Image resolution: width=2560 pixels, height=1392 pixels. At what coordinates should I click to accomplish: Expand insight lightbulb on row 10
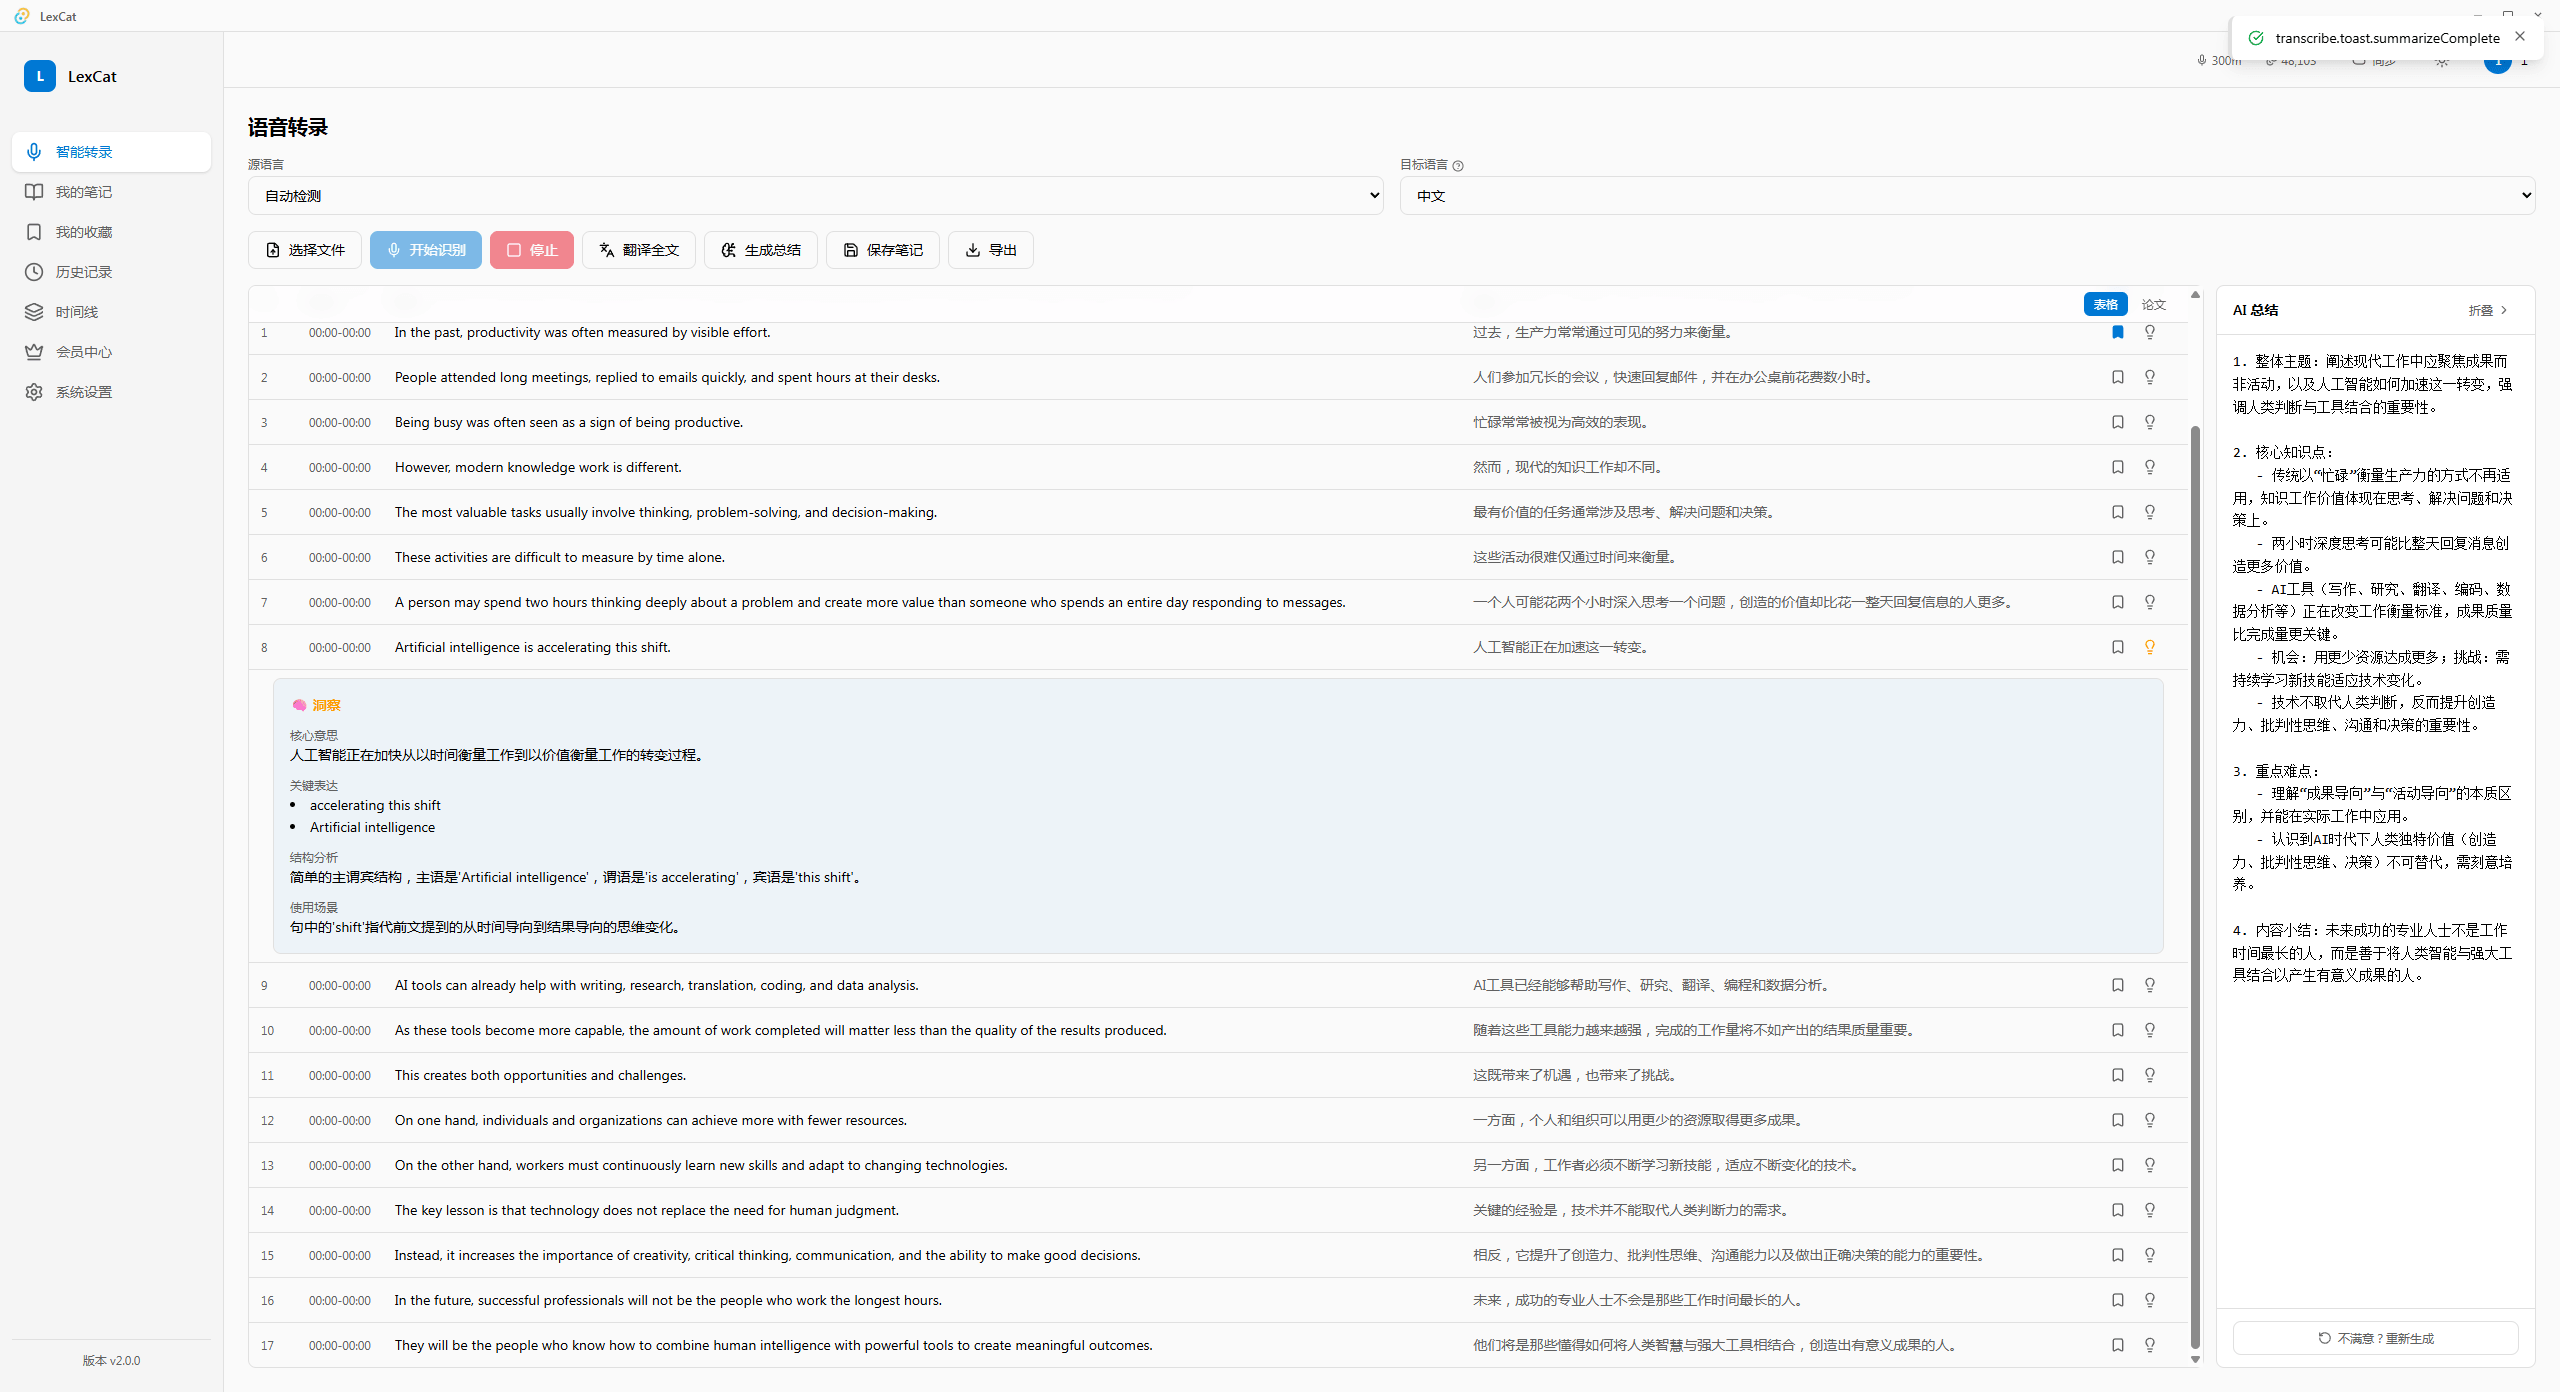[x=2149, y=1030]
